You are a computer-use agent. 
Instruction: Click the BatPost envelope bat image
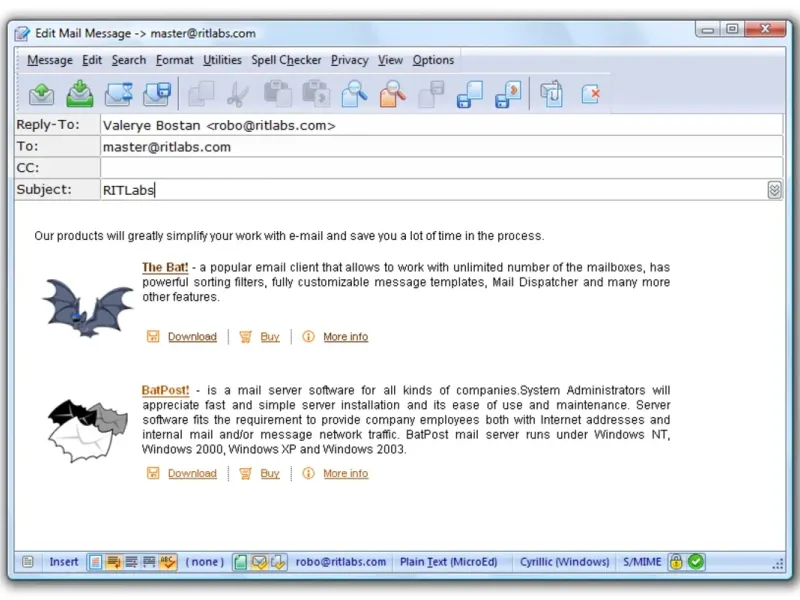[x=88, y=431]
